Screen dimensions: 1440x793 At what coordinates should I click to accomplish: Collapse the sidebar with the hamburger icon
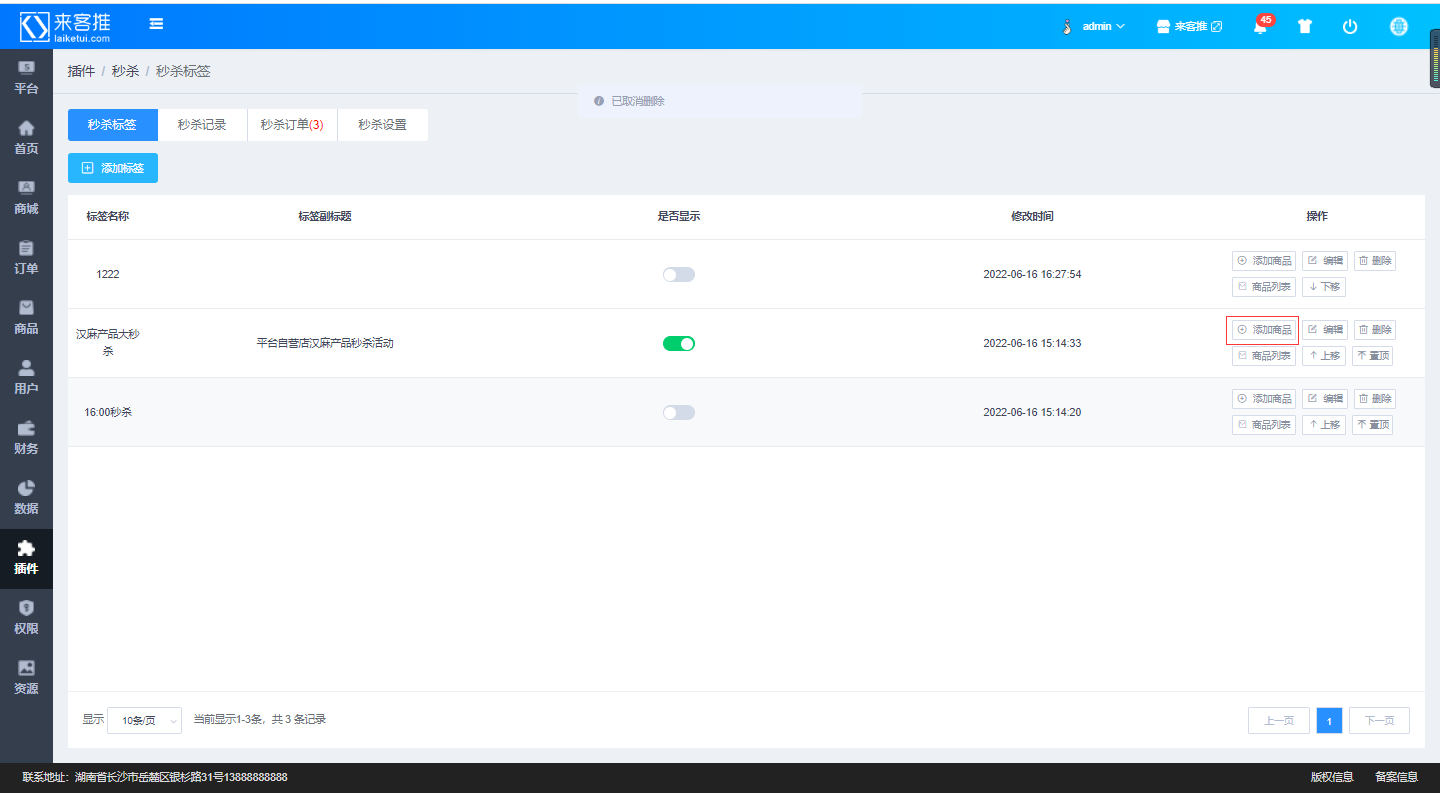(156, 24)
